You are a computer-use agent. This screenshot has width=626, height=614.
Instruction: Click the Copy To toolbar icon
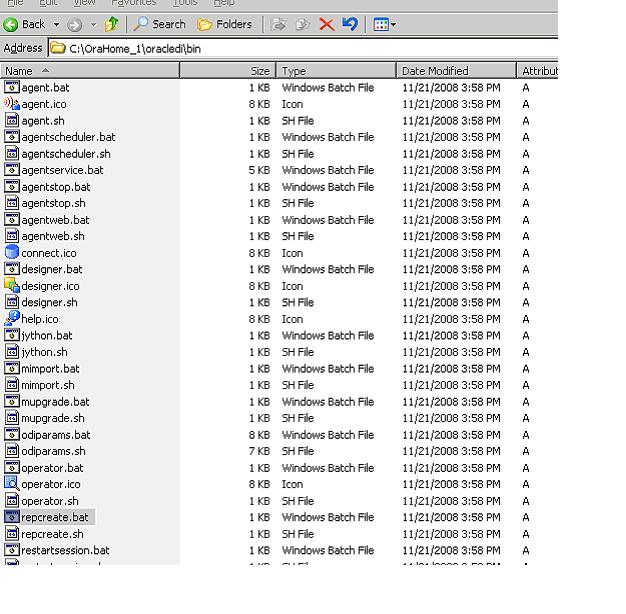tap(303, 25)
